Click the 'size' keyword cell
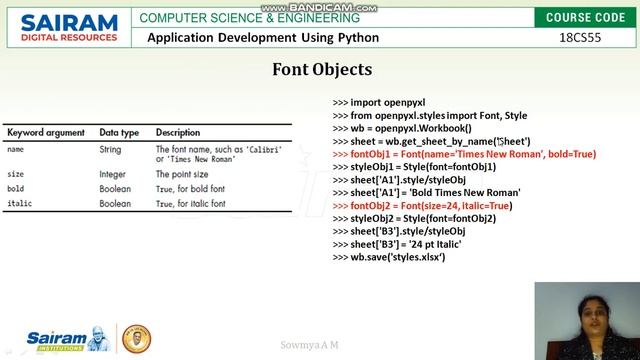 [16, 174]
